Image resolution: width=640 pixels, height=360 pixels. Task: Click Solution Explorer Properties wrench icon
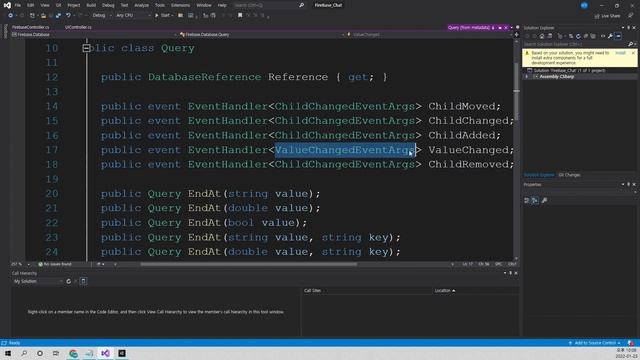[610, 36]
